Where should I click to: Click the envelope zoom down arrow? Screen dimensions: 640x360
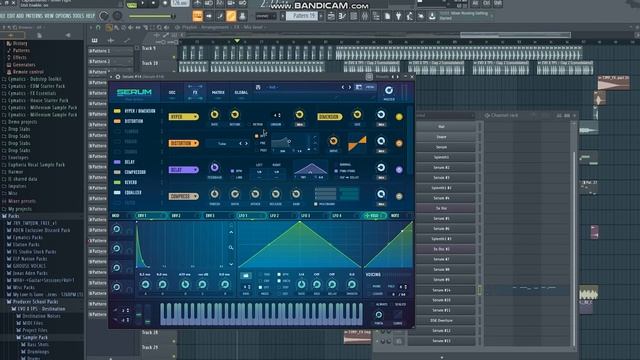pos(231,264)
